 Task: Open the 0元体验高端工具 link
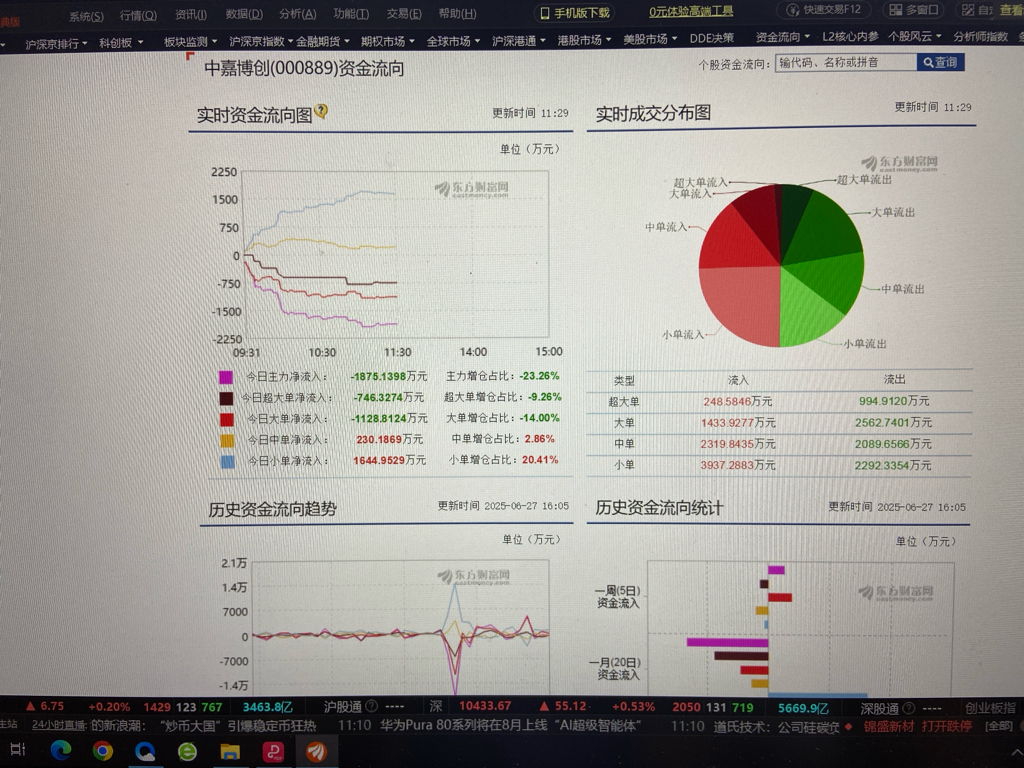[691, 12]
